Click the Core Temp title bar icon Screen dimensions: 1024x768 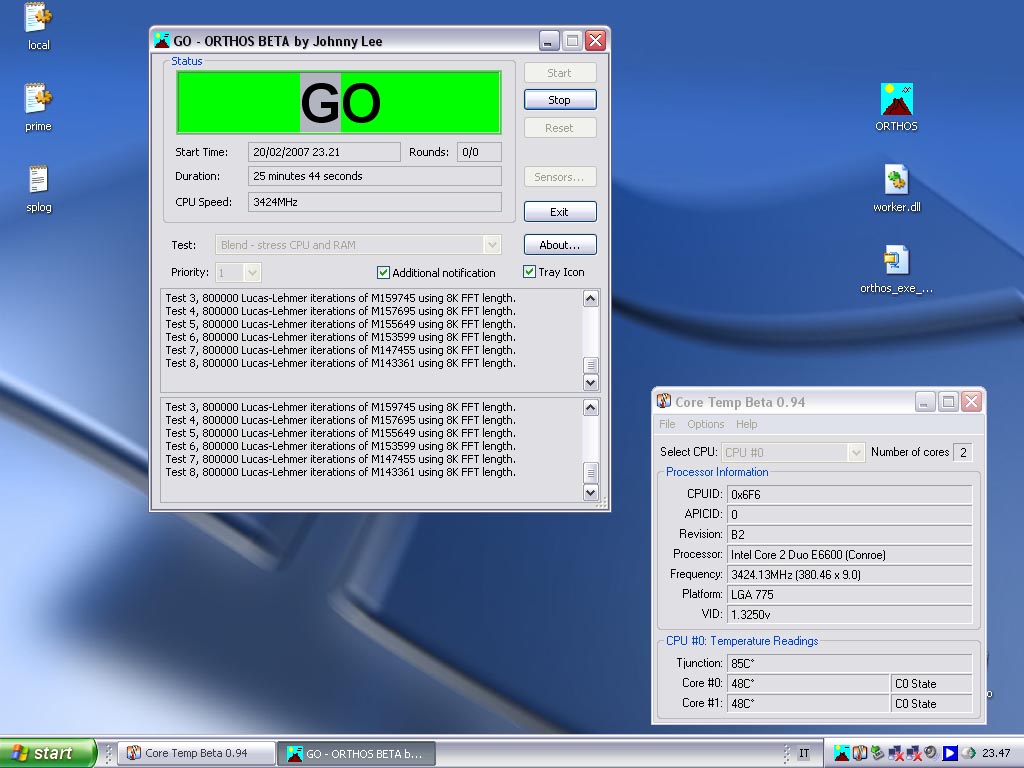click(x=664, y=401)
